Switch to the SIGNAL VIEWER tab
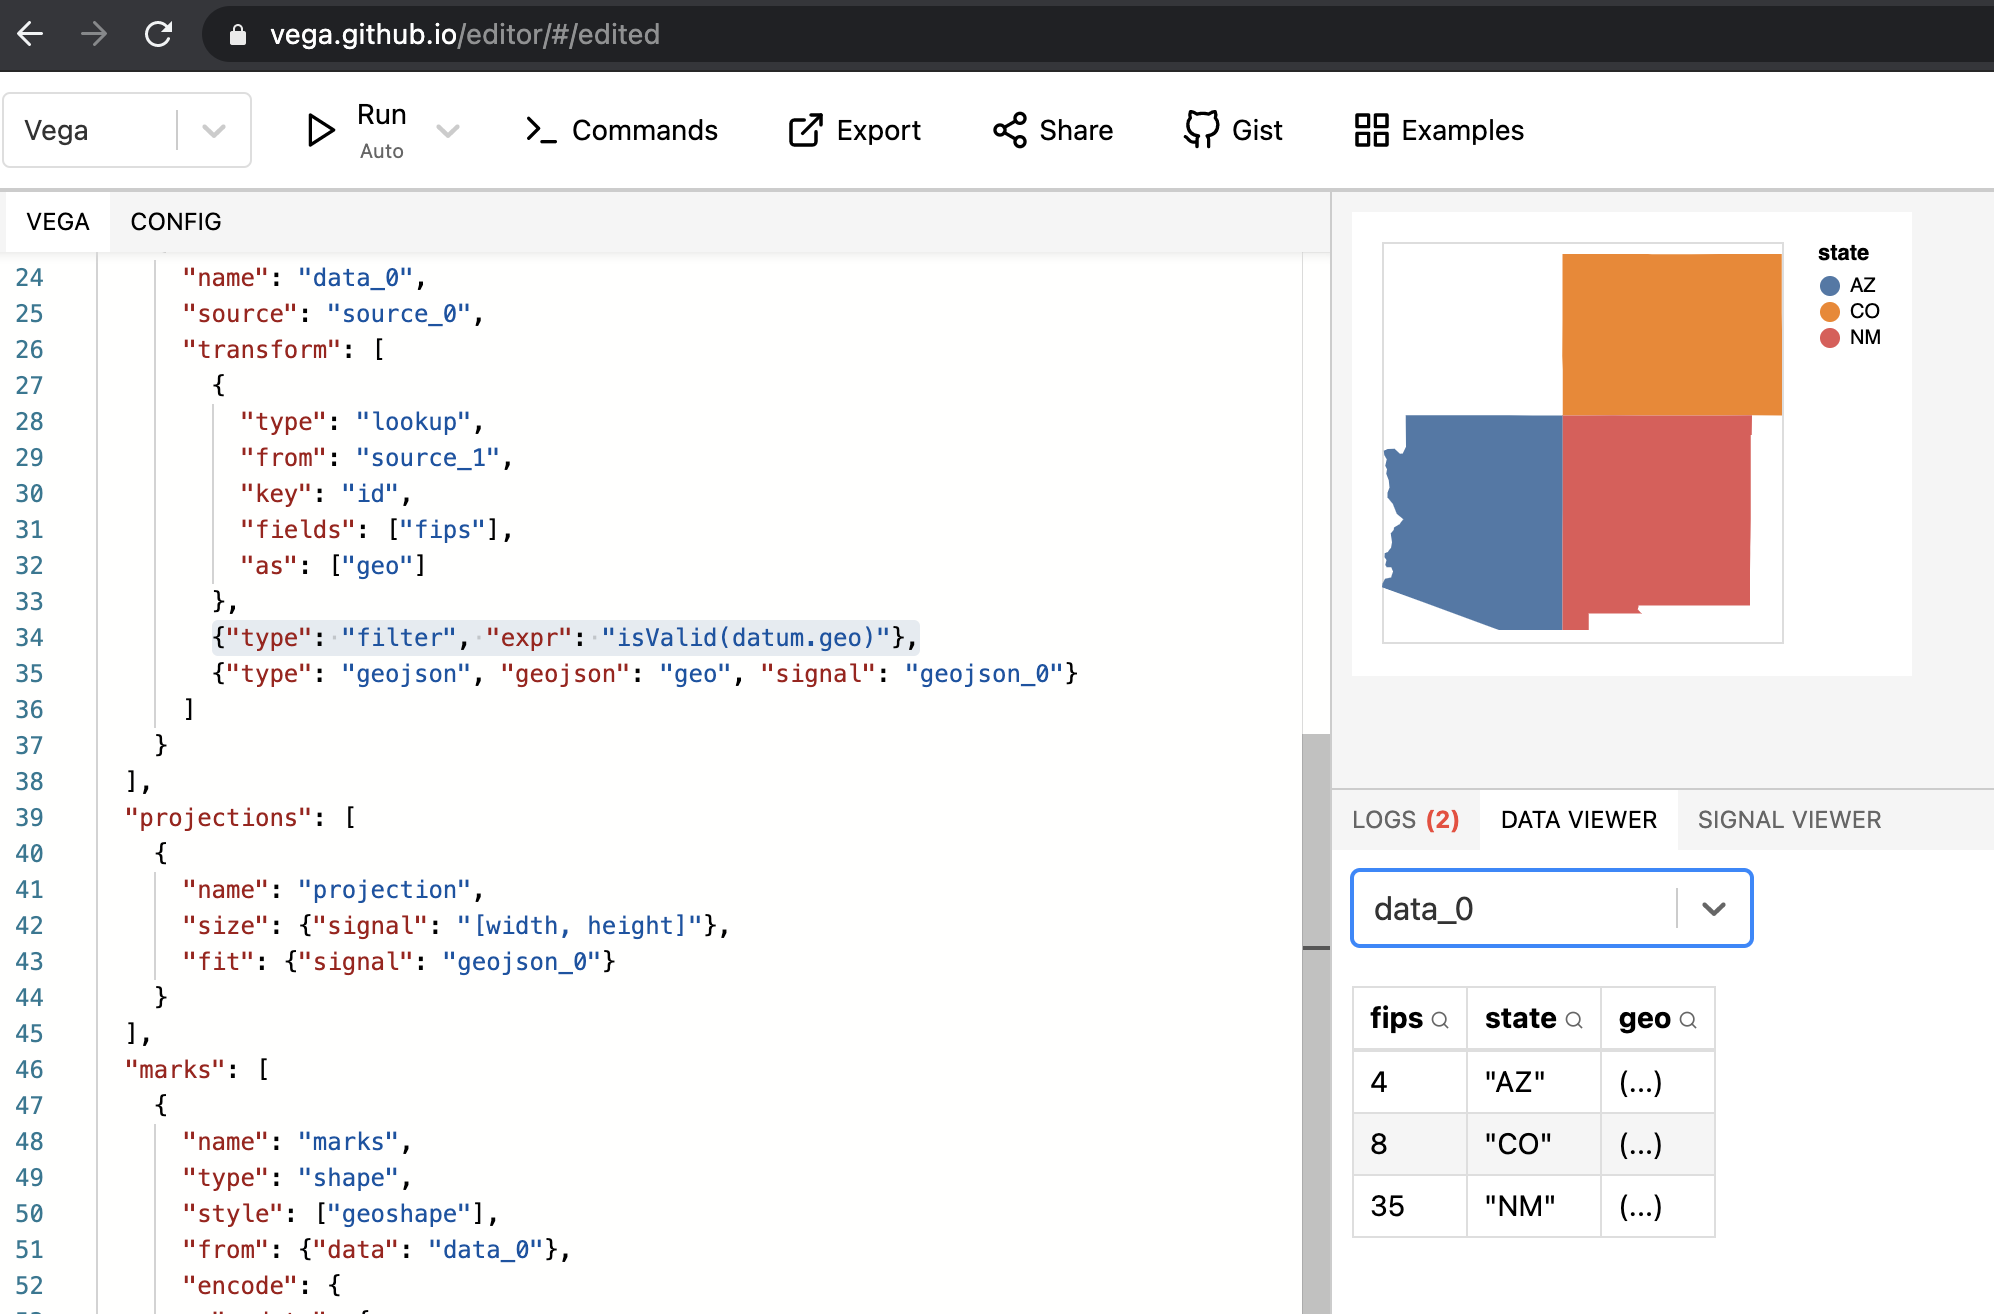 pyautogui.click(x=1789, y=820)
